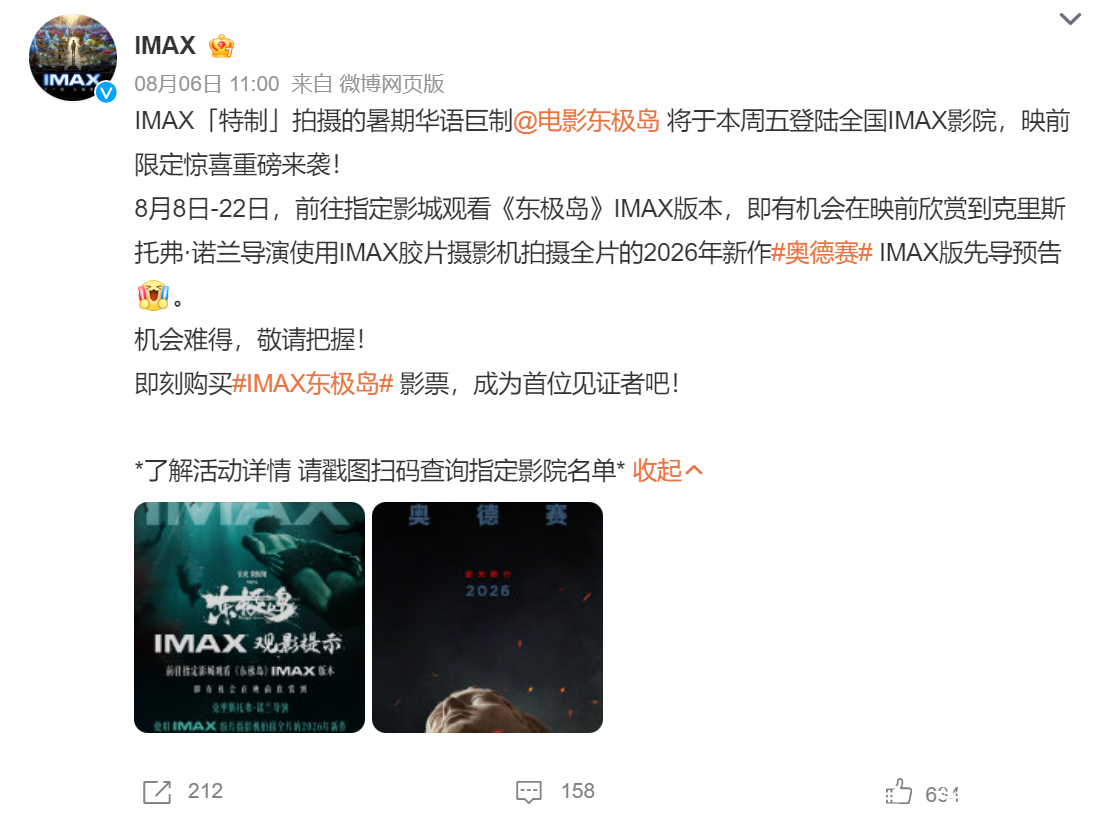View the 东极岛 IMAX poster thumbnail
This screenshot has width=1106, height=821.
click(250, 617)
